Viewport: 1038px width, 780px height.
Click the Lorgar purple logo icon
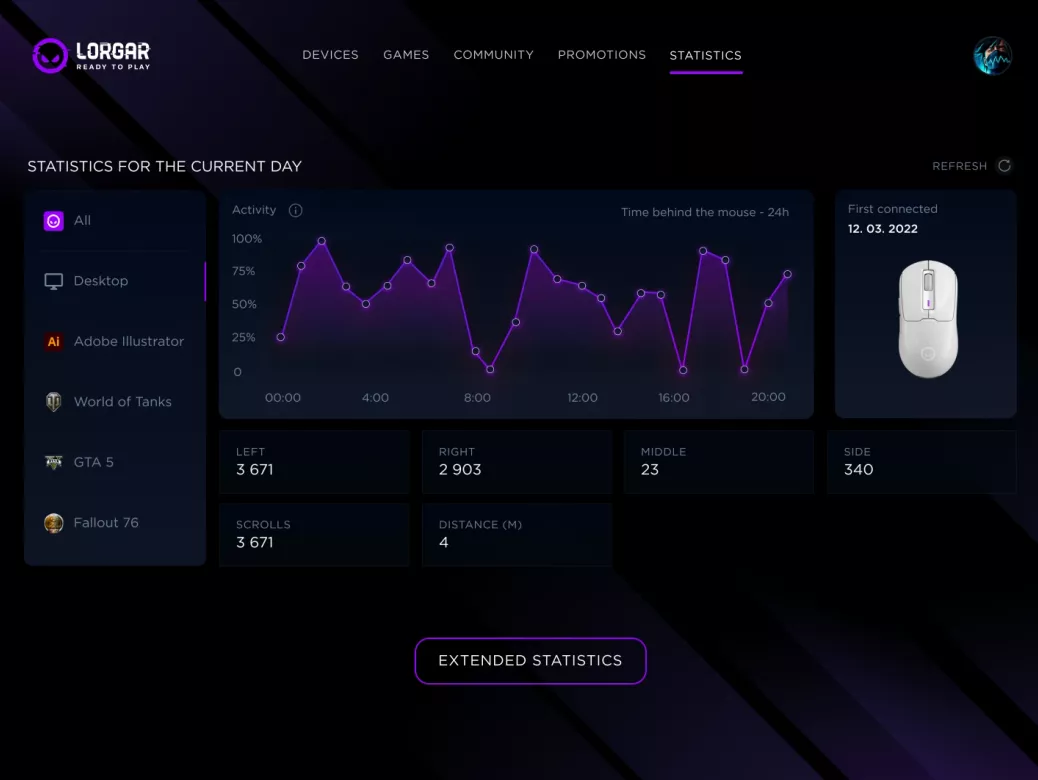[50, 56]
